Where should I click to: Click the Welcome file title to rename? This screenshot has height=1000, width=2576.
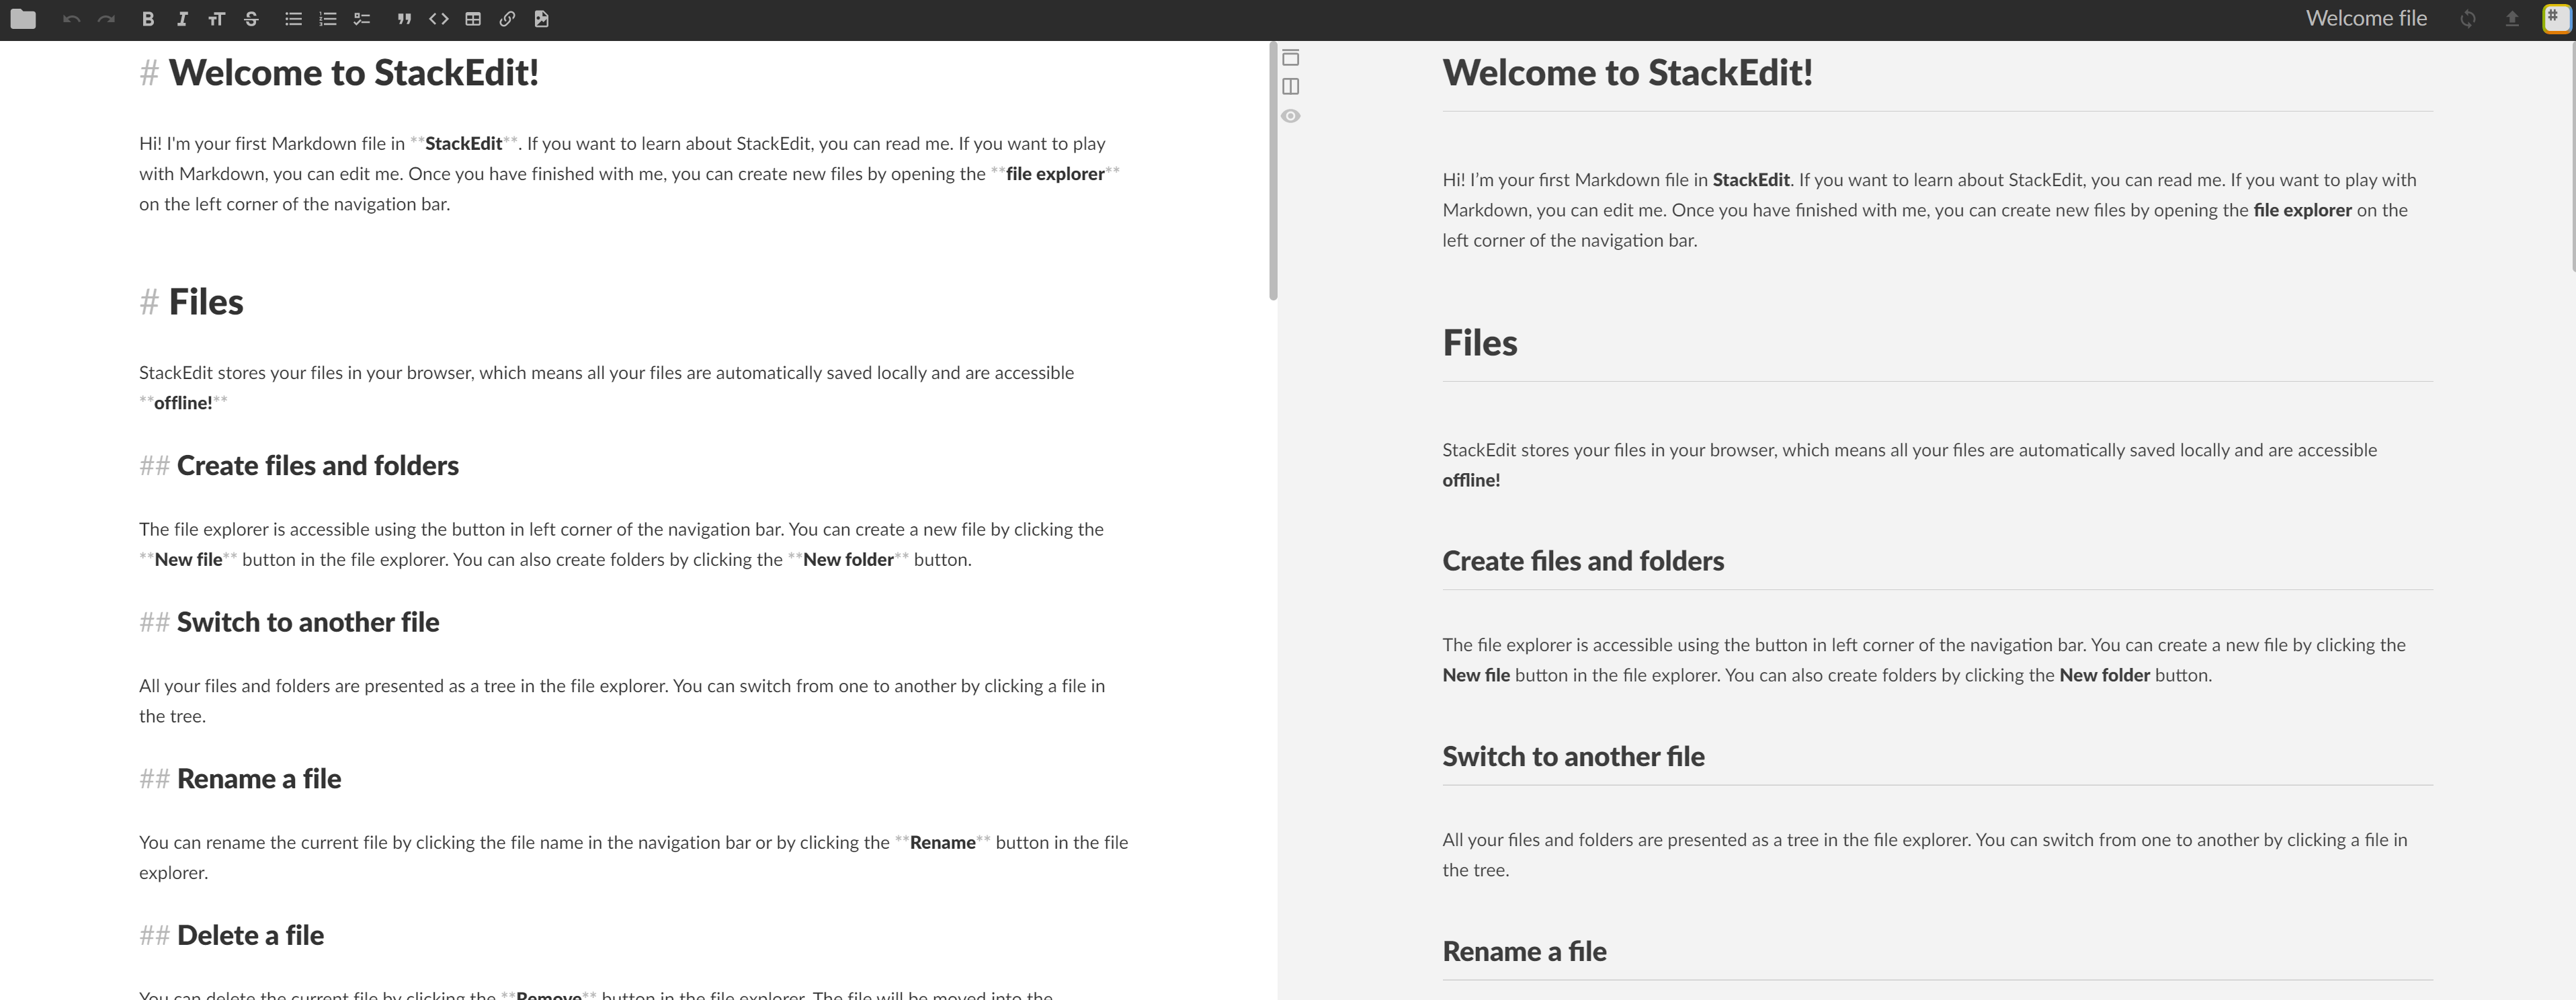tap(2366, 17)
